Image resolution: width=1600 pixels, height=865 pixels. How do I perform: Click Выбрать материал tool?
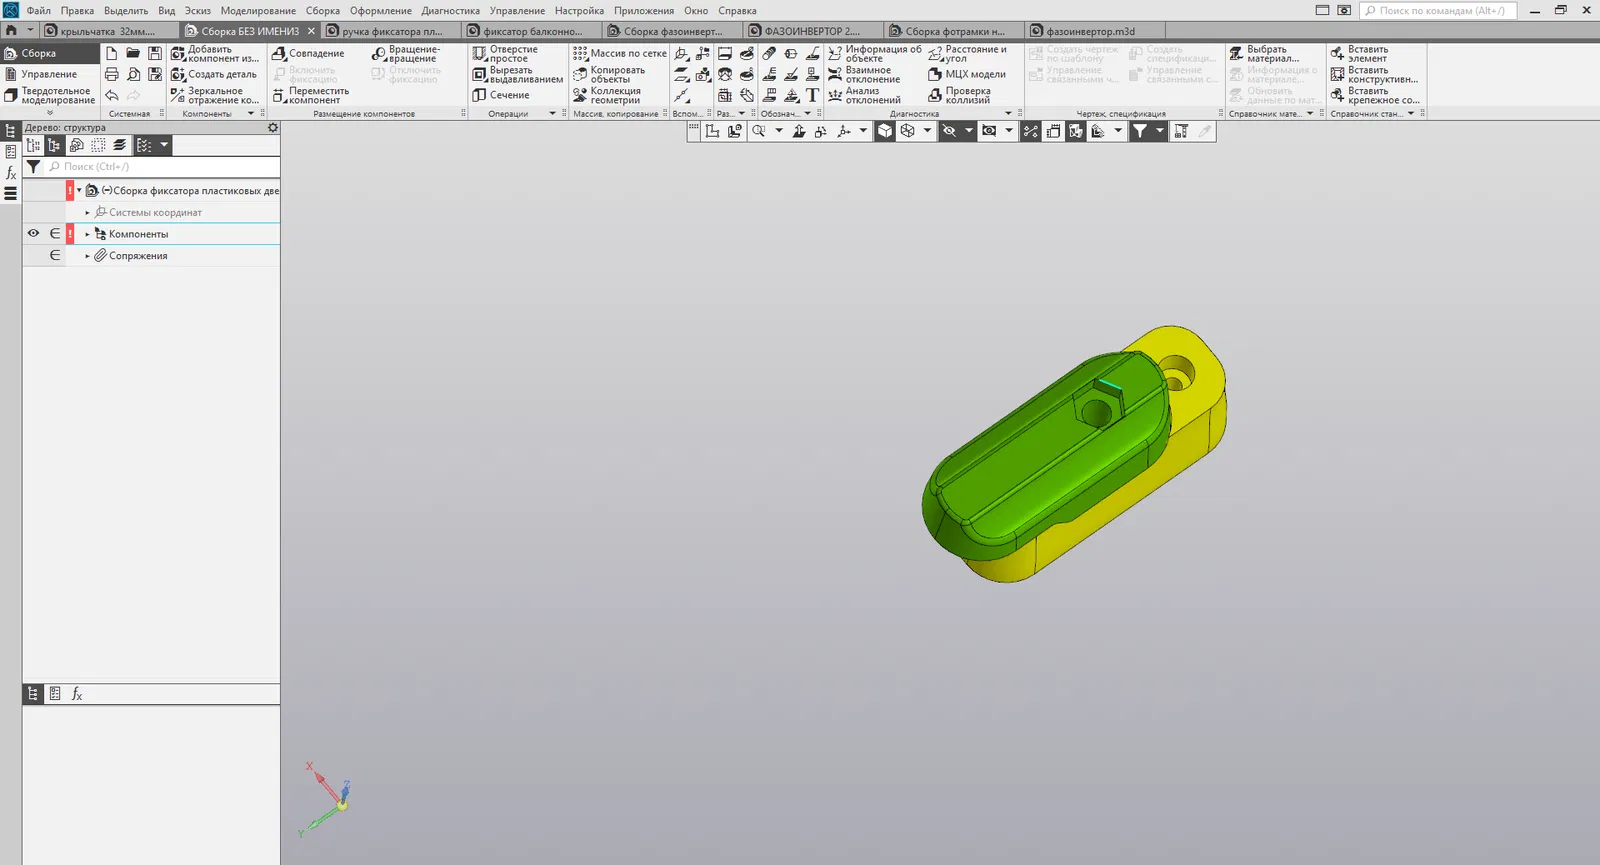(x=1265, y=53)
